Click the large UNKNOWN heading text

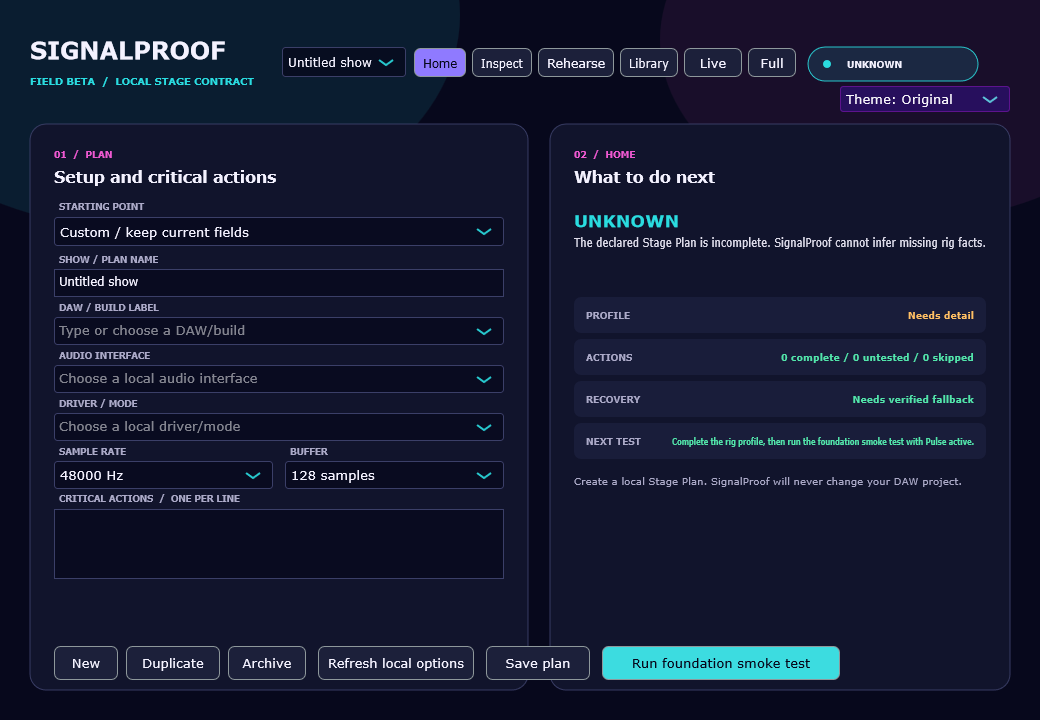[x=626, y=221]
